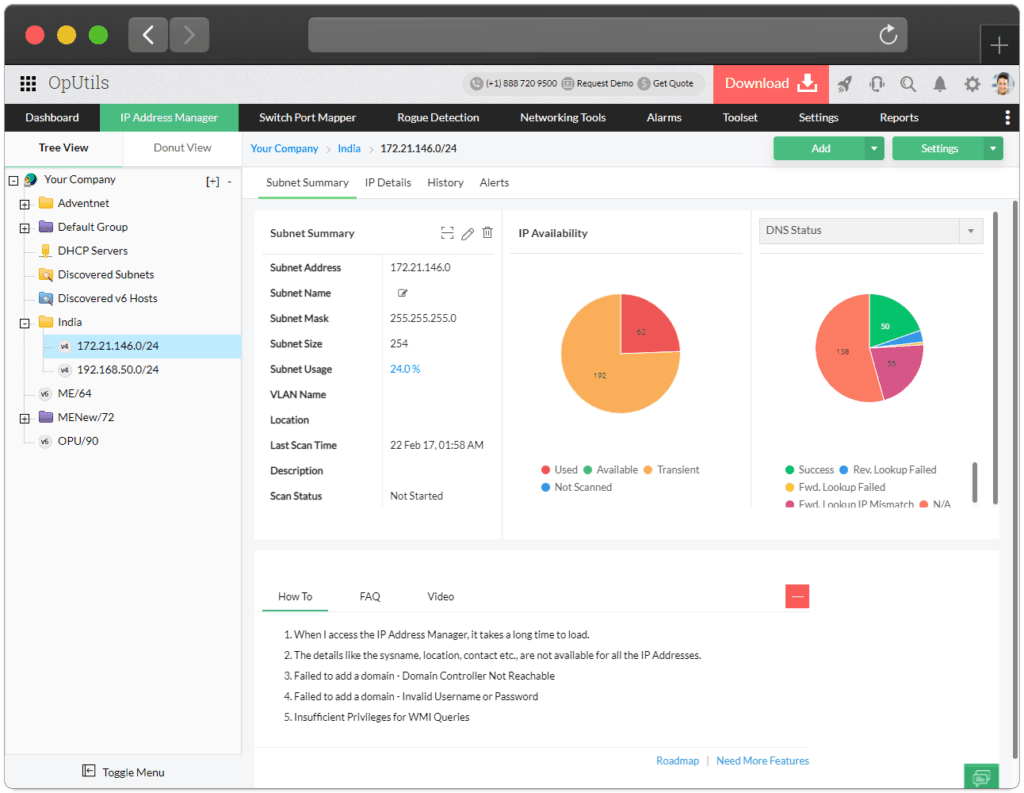
Task: Go to Switch Port Mapper in navigation
Action: pyautogui.click(x=308, y=118)
